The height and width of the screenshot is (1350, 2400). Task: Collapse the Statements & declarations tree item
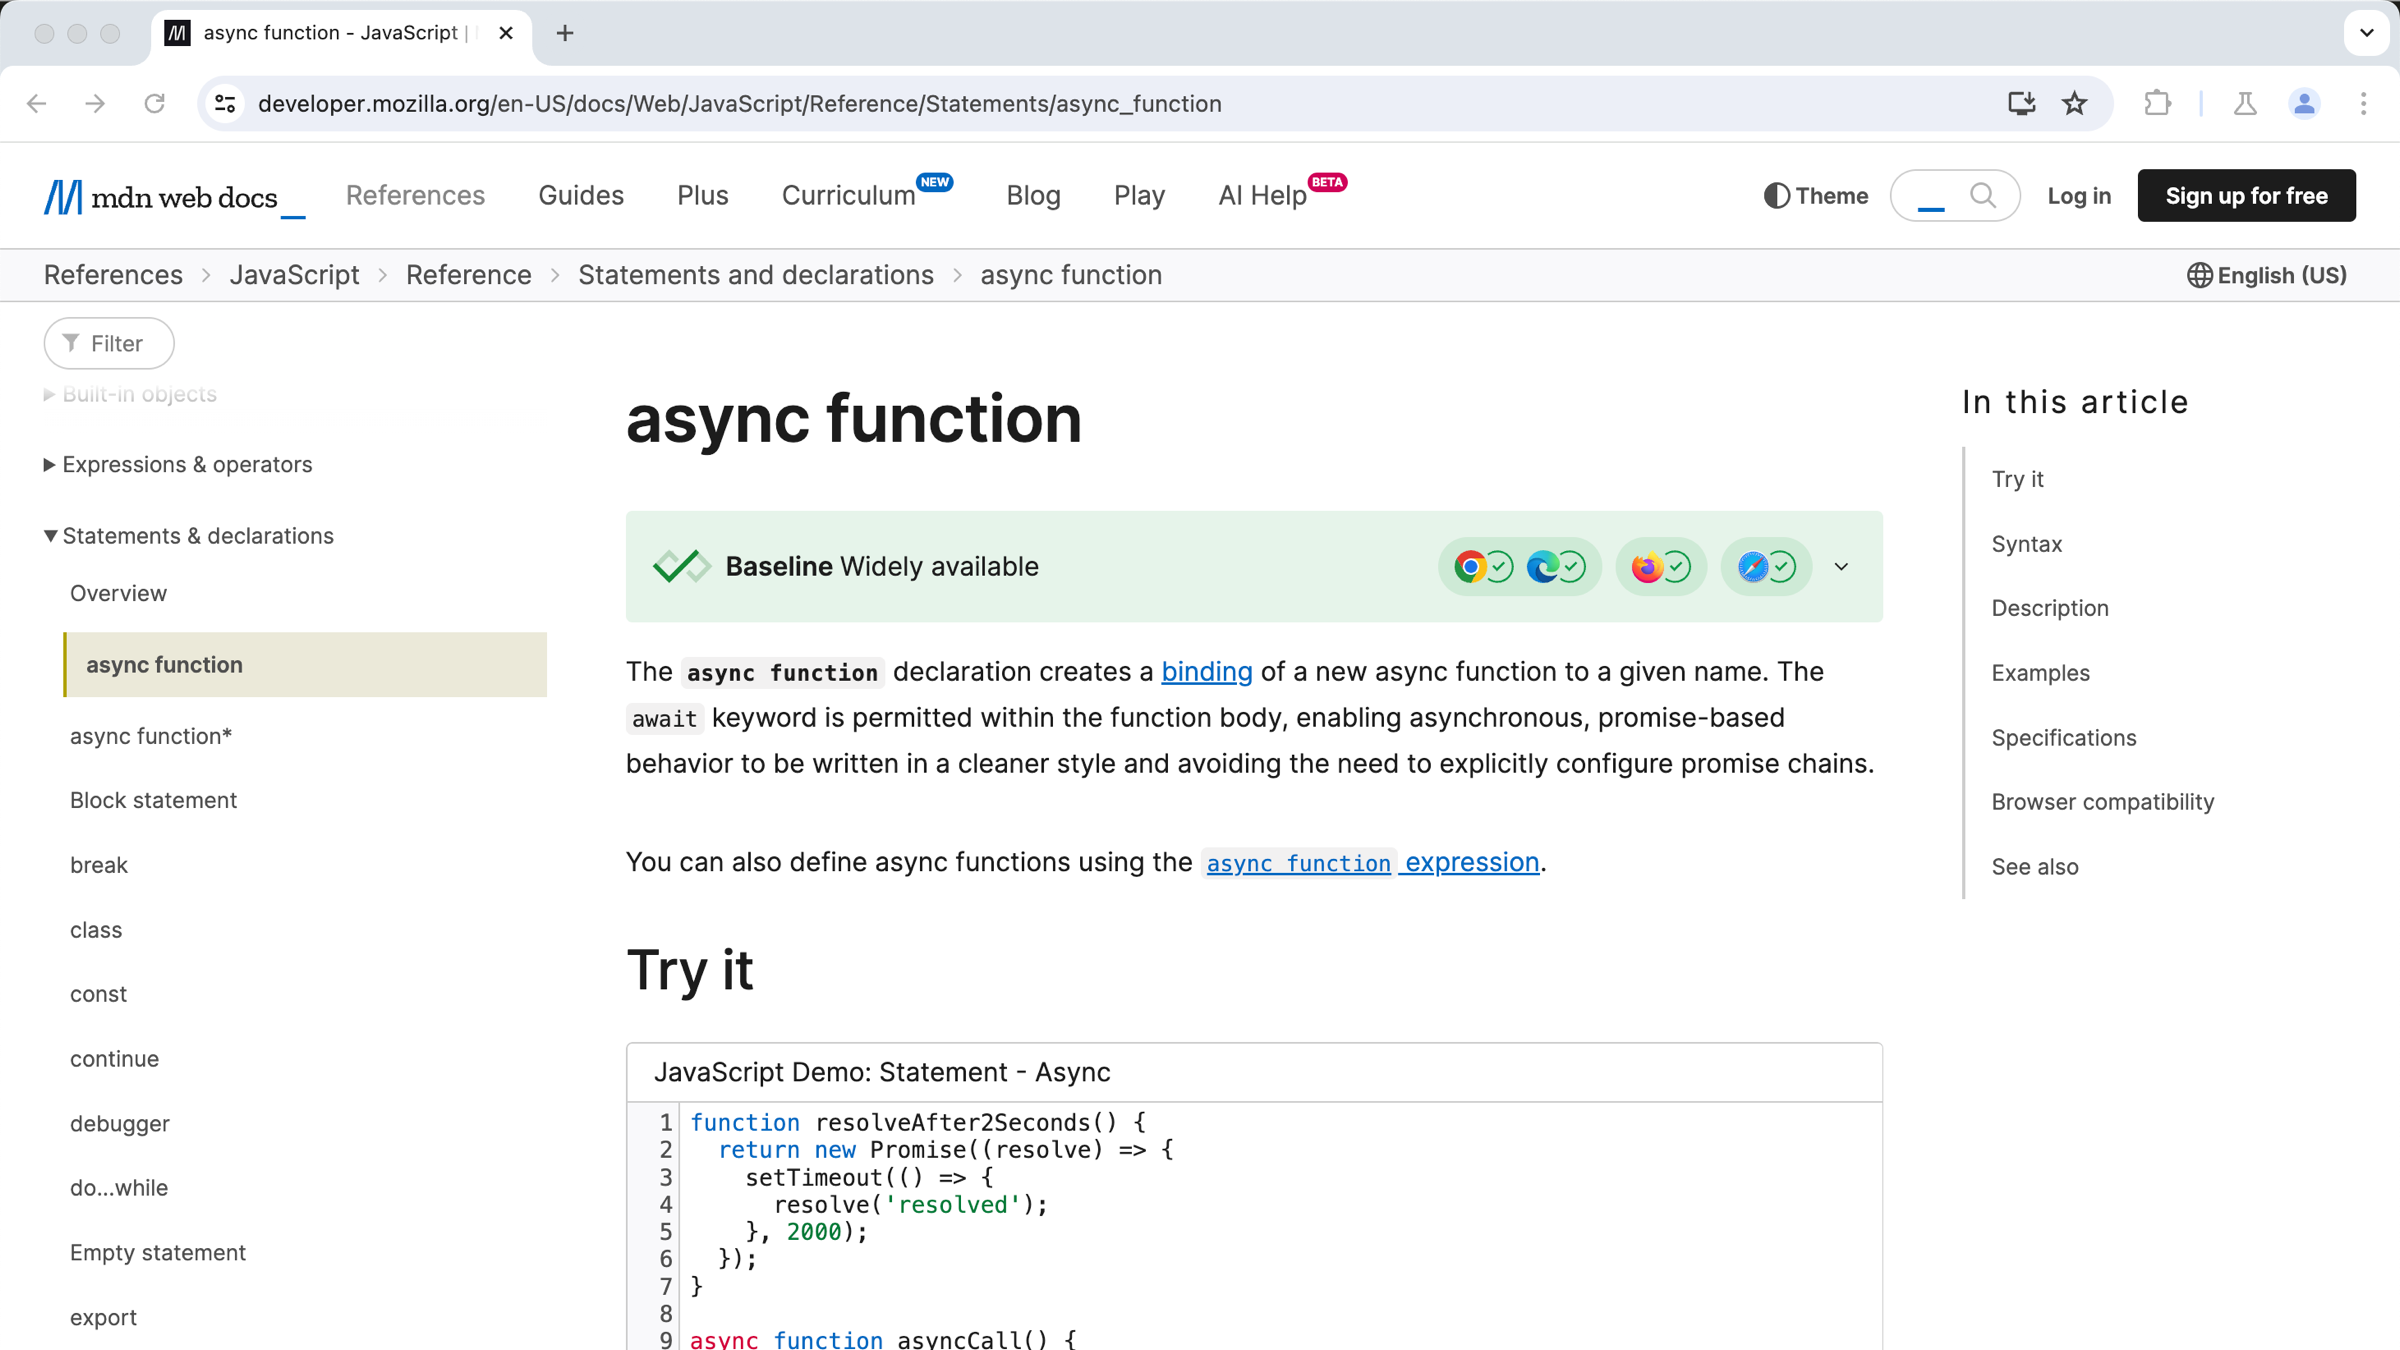49,536
